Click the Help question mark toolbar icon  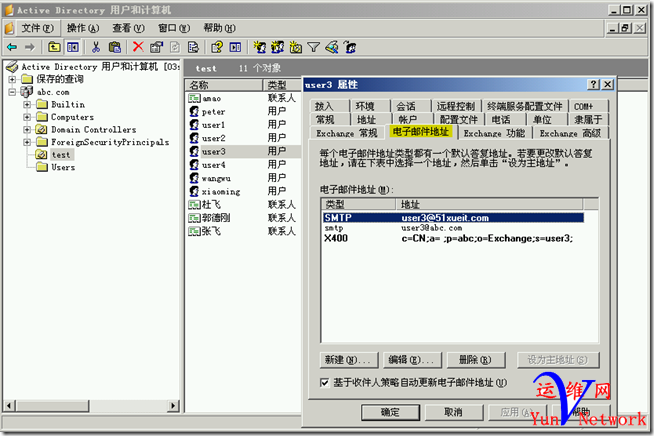click(217, 48)
